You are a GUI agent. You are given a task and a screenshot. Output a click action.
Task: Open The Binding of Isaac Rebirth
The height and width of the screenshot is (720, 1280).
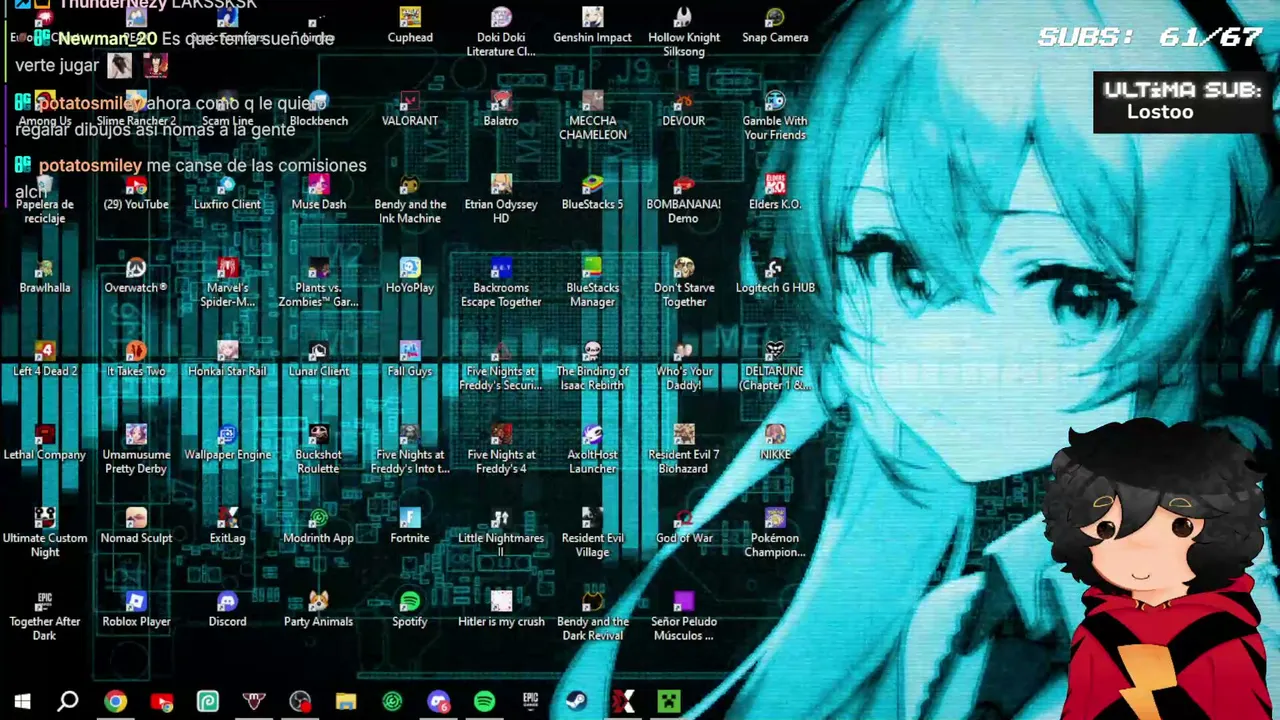coord(593,366)
